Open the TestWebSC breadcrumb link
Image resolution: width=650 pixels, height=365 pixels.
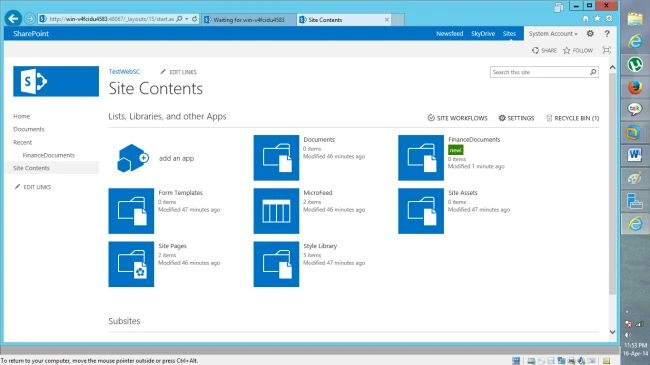[124, 71]
